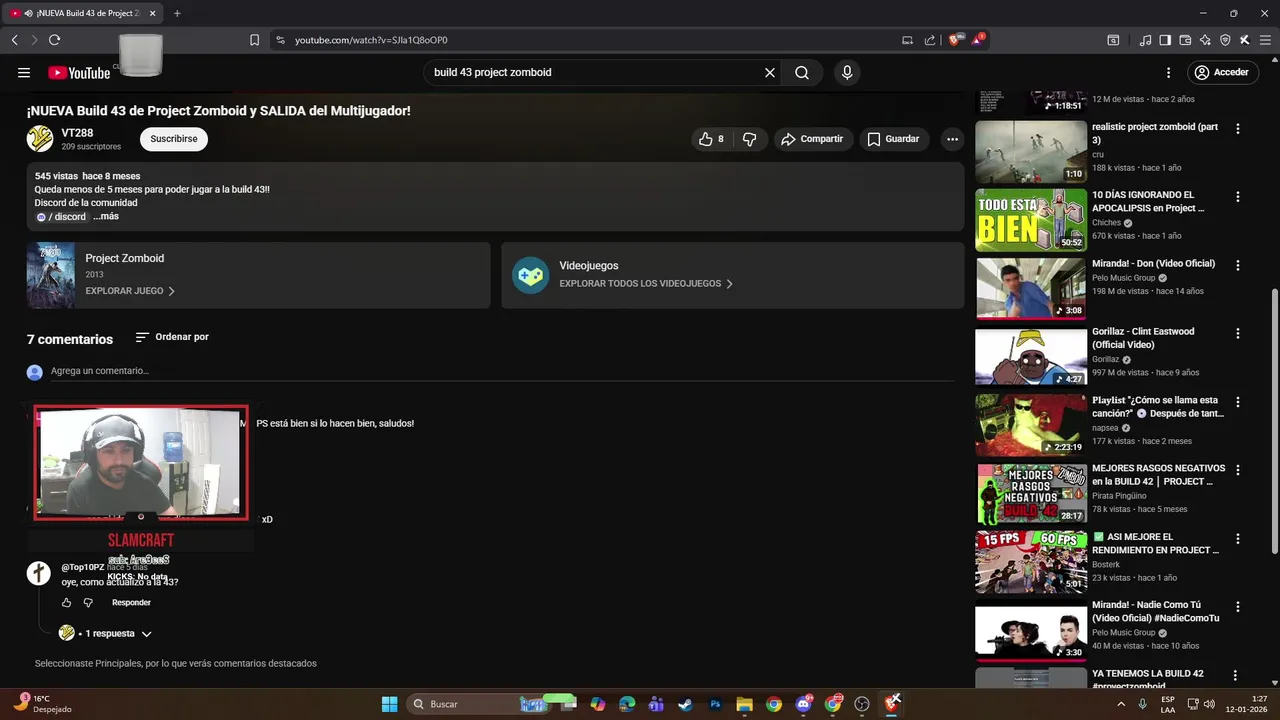Open 'Ordenar por' comment sorting dropdown
1280x720 pixels.
pos(172,337)
